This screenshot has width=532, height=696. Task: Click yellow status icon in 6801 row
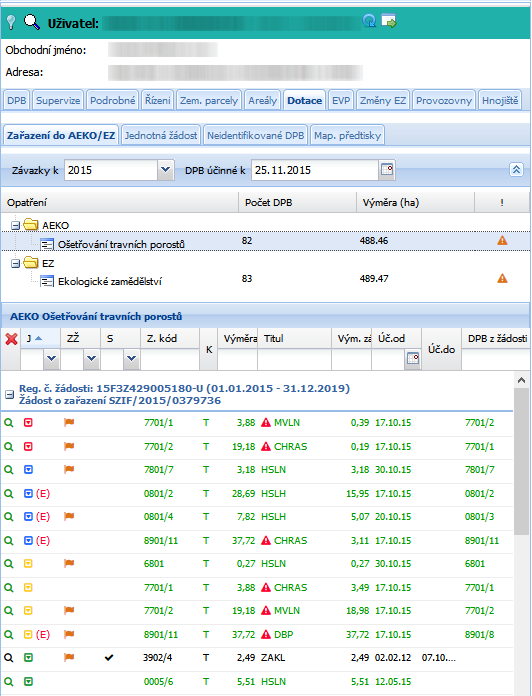[28, 564]
